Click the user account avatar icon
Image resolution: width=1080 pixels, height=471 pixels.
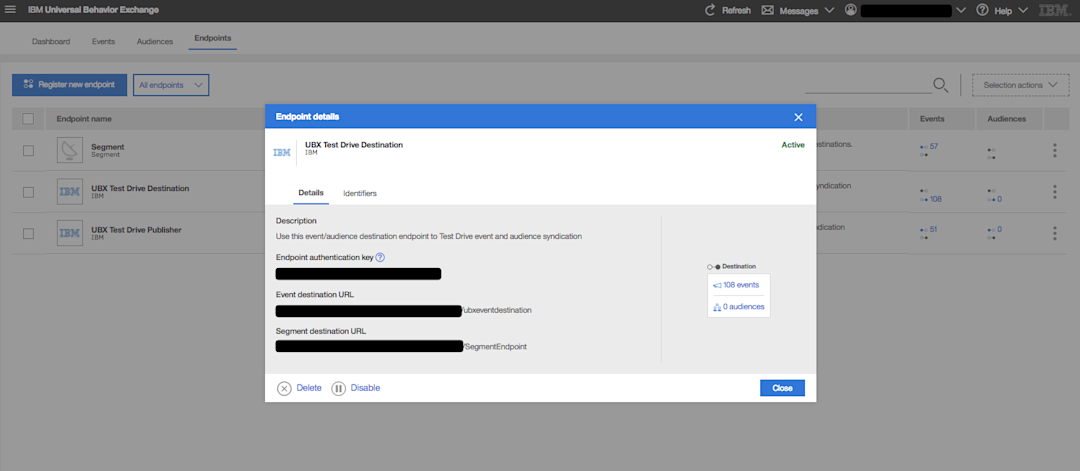pyautogui.click(x=851, y=10)
